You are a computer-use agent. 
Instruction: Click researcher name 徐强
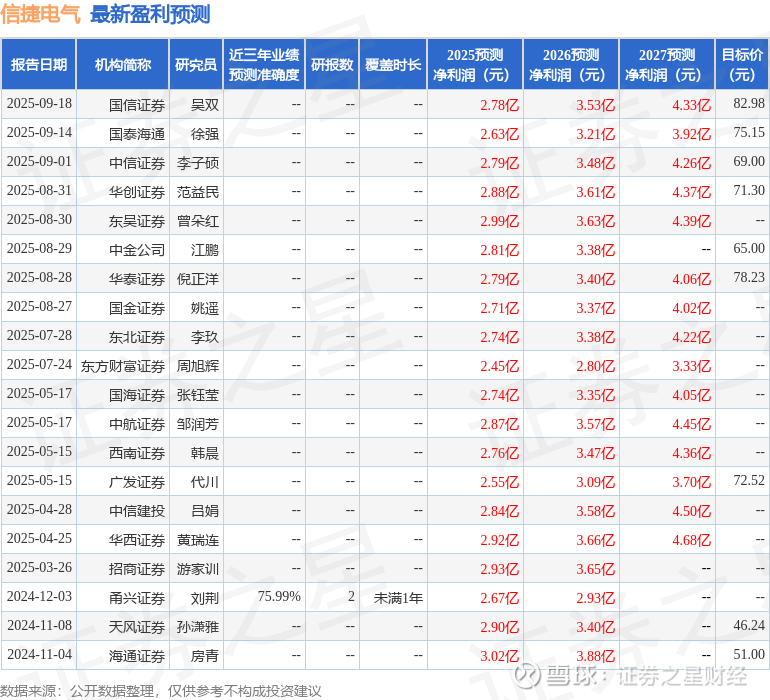pyautogui.click(x=205, y=134)
